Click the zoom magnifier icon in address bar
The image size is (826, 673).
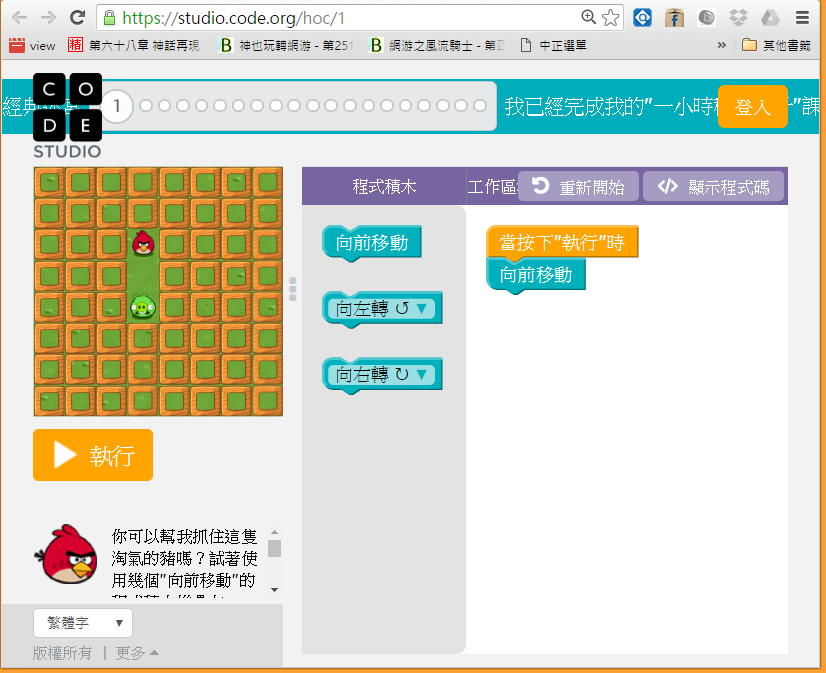pos(588,18)
